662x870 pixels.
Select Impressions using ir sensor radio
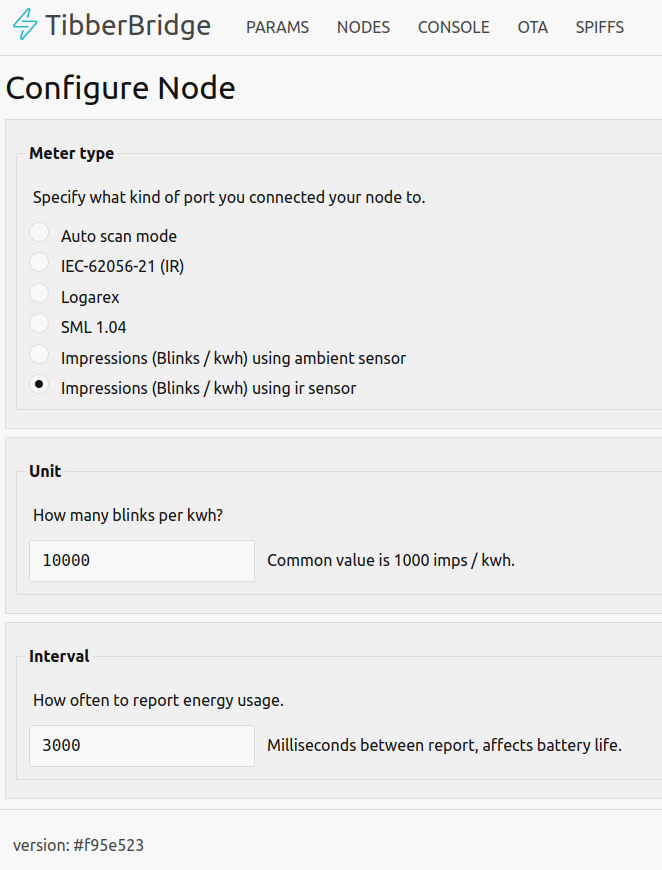(39, 384)
